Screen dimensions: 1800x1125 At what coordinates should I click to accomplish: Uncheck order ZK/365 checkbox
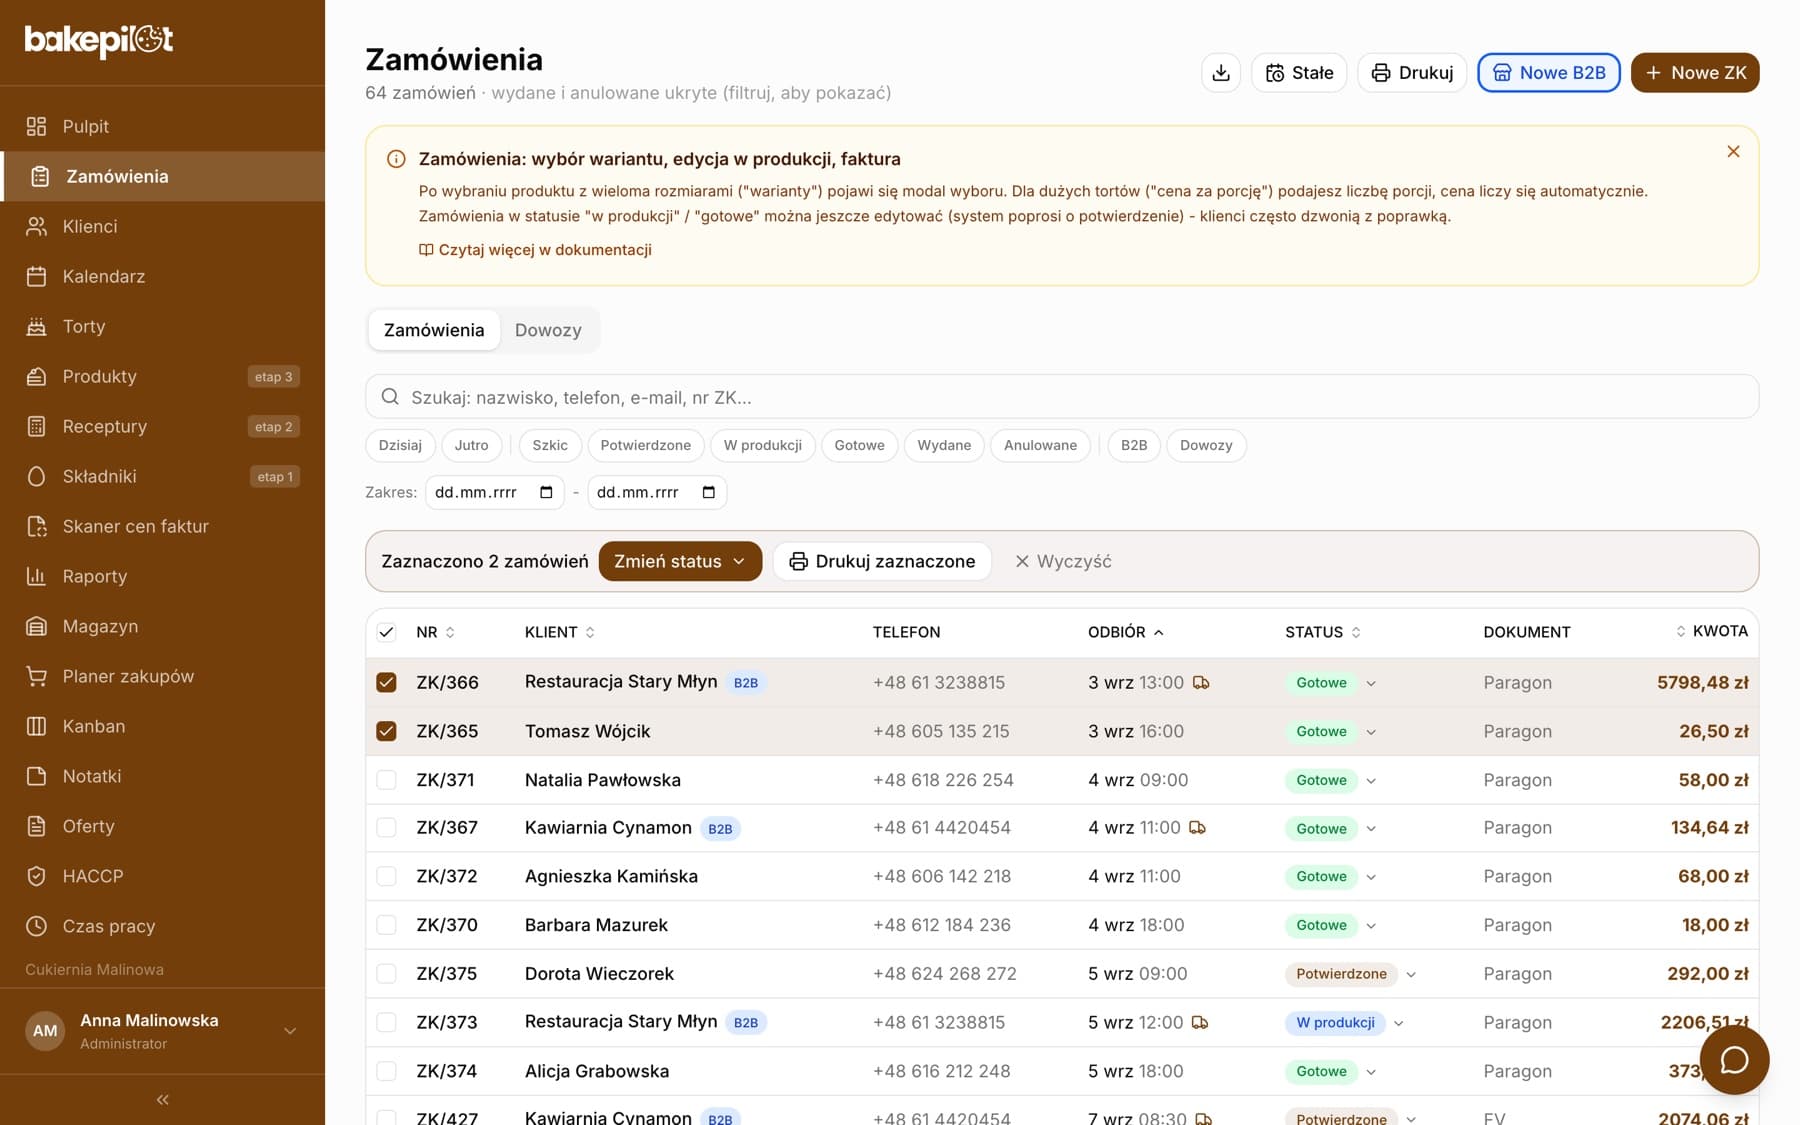tap(386, 732)
